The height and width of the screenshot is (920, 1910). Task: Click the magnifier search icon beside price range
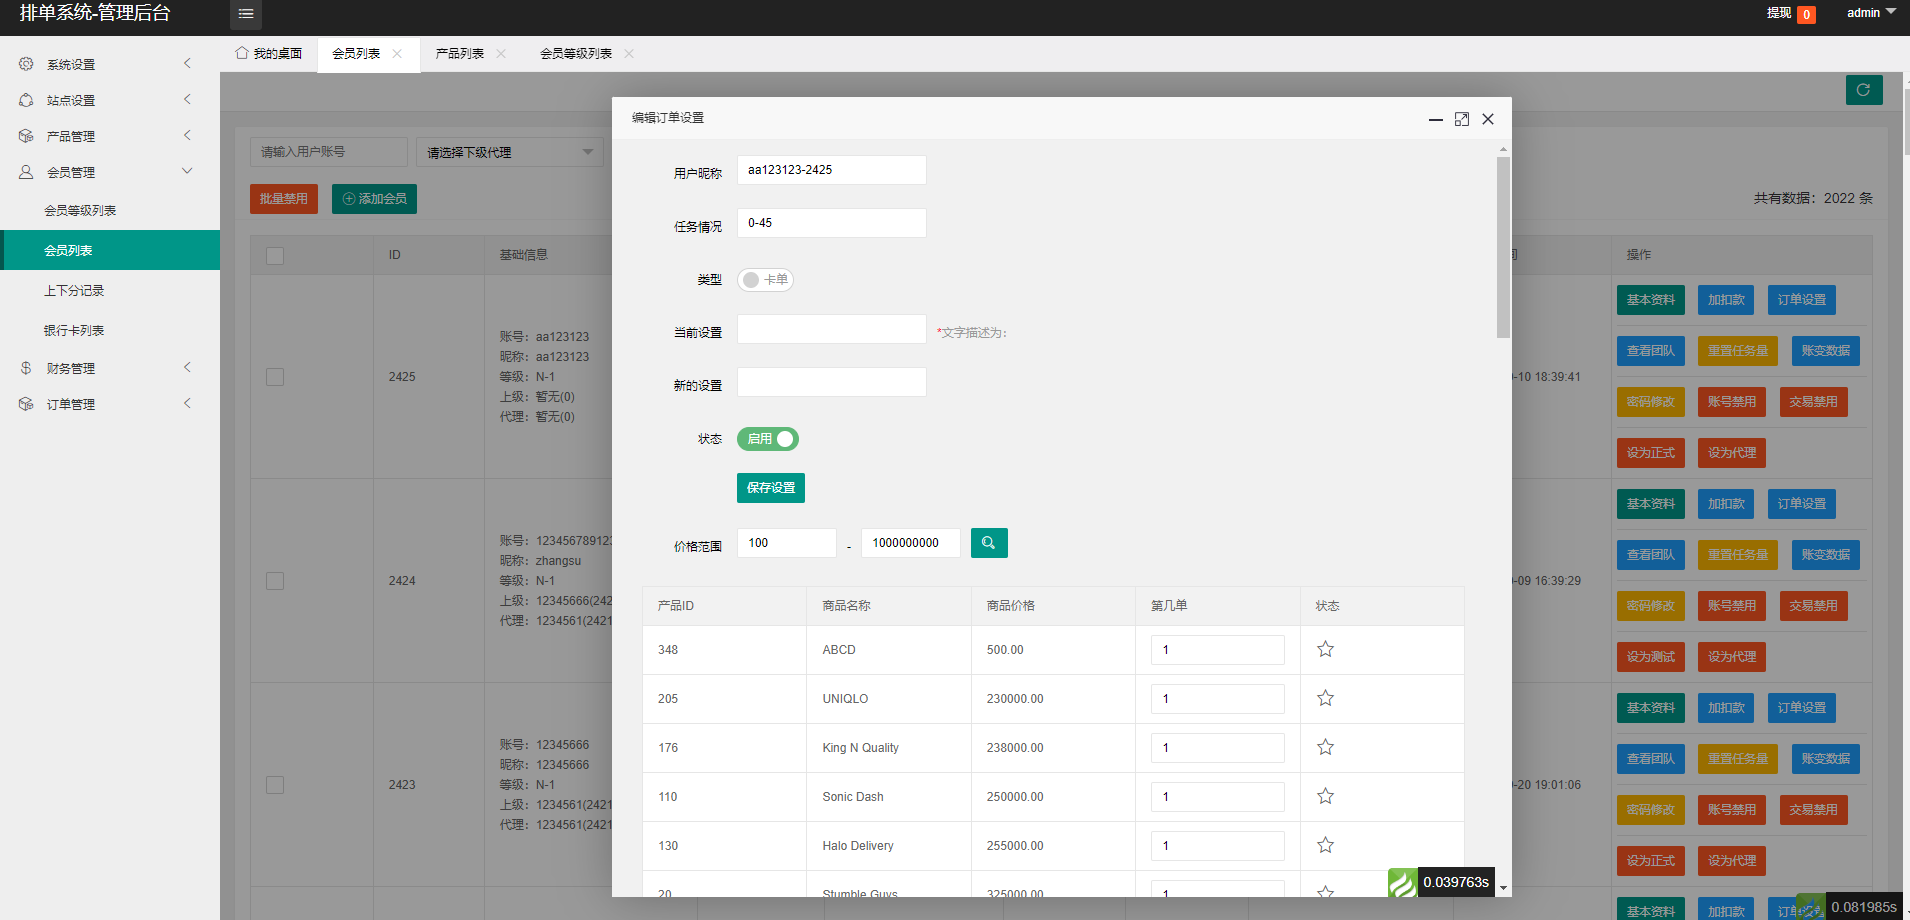988,542
